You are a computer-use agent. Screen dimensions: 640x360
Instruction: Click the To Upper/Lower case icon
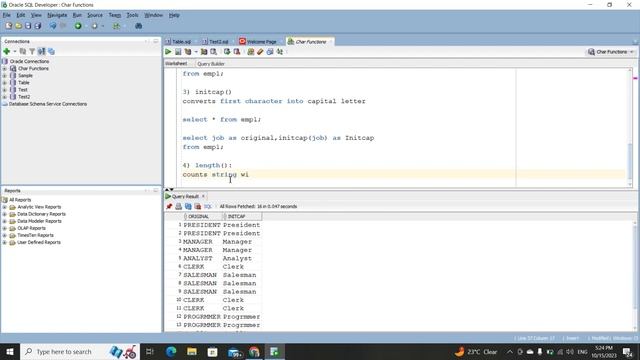tap(280, 52)
